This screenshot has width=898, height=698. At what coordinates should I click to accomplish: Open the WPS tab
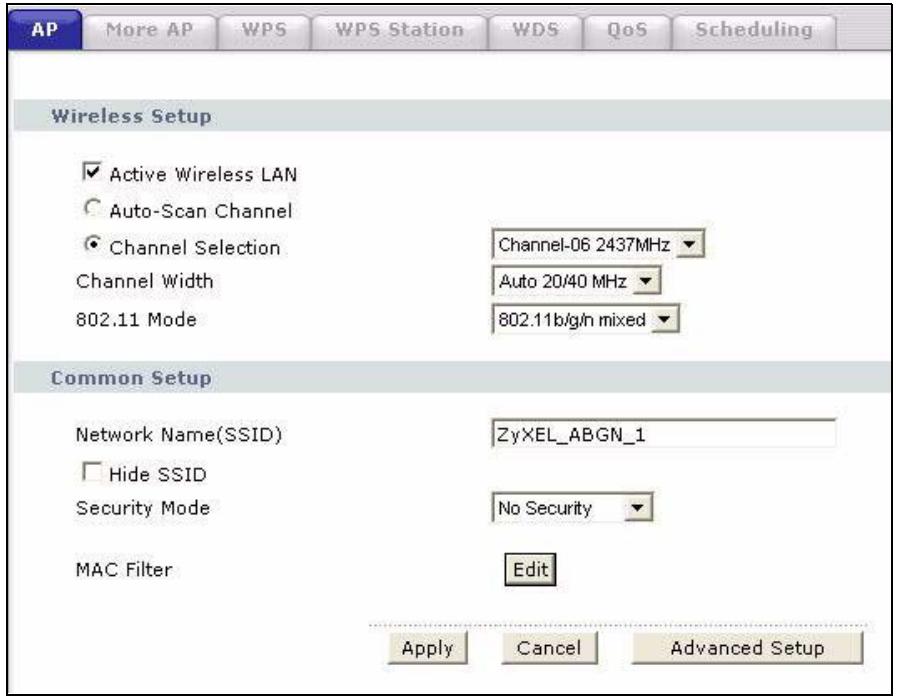click(x=264, y=31)
